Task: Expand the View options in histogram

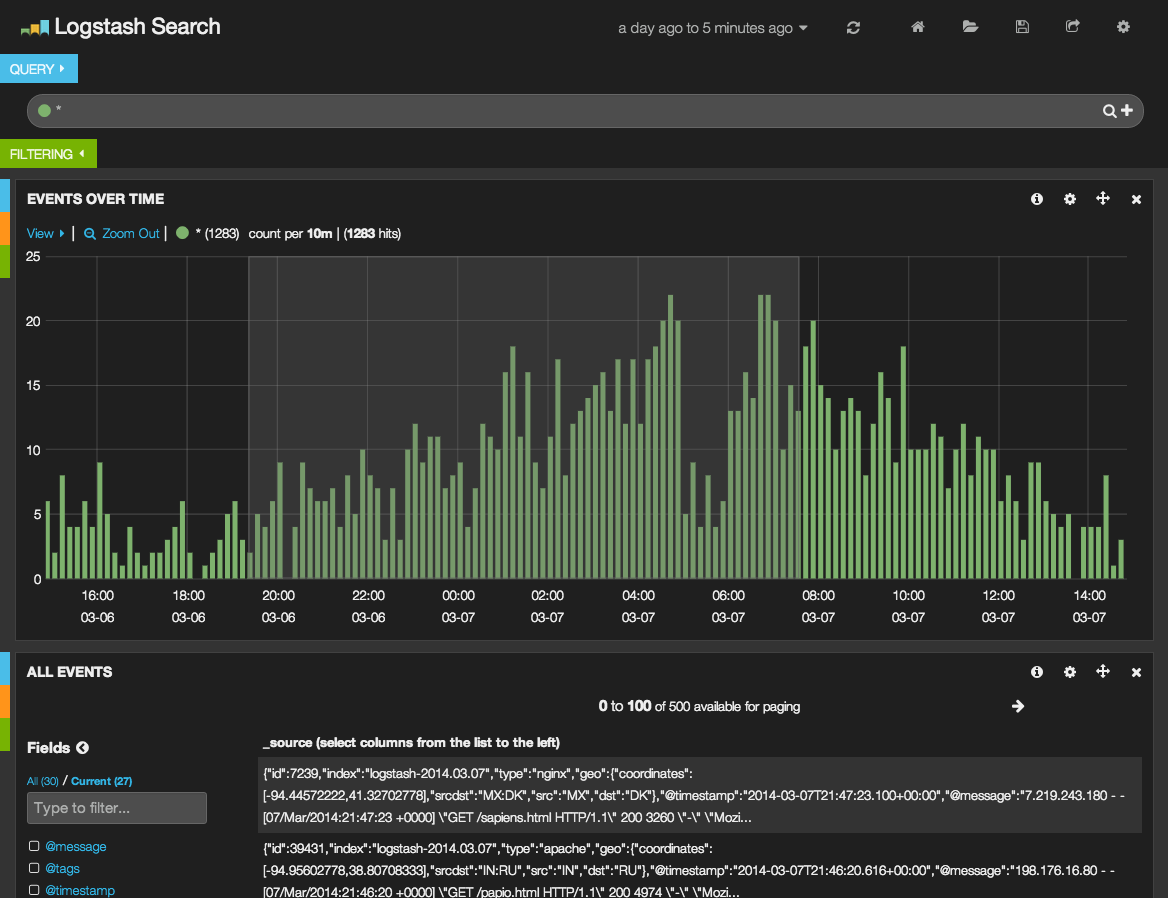Action: coord(45,233)
